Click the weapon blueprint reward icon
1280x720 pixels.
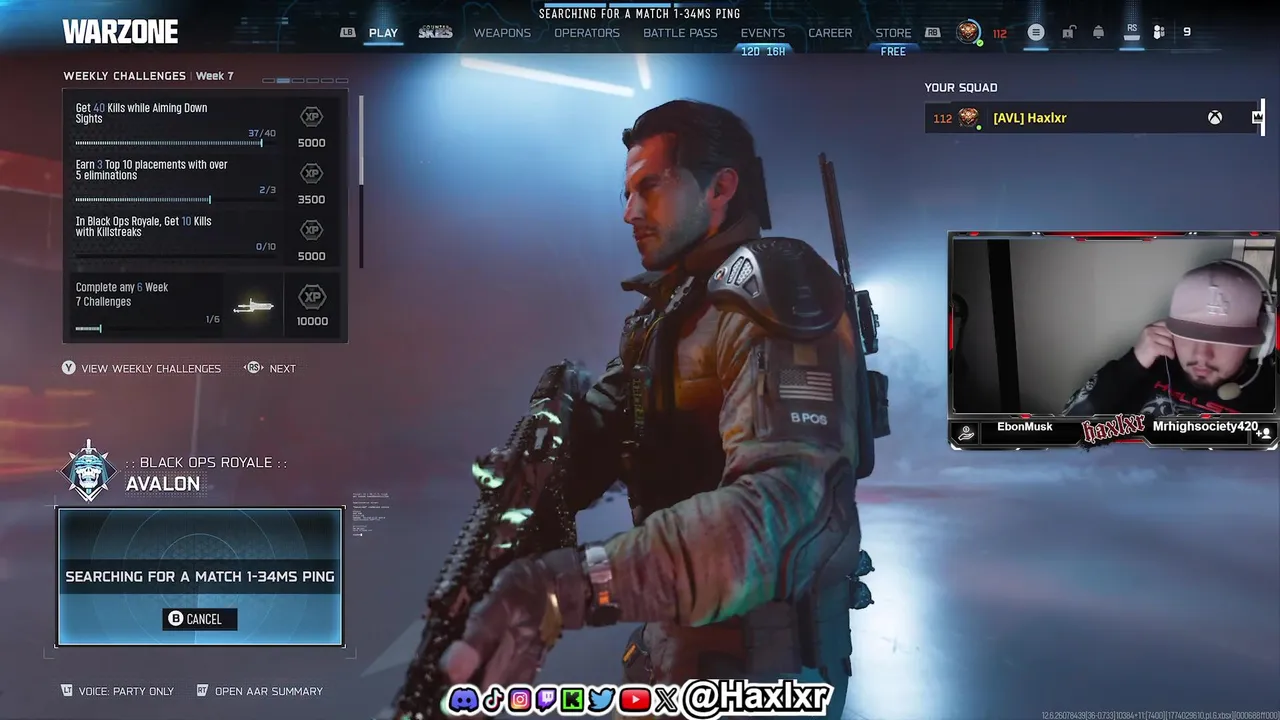253,306
